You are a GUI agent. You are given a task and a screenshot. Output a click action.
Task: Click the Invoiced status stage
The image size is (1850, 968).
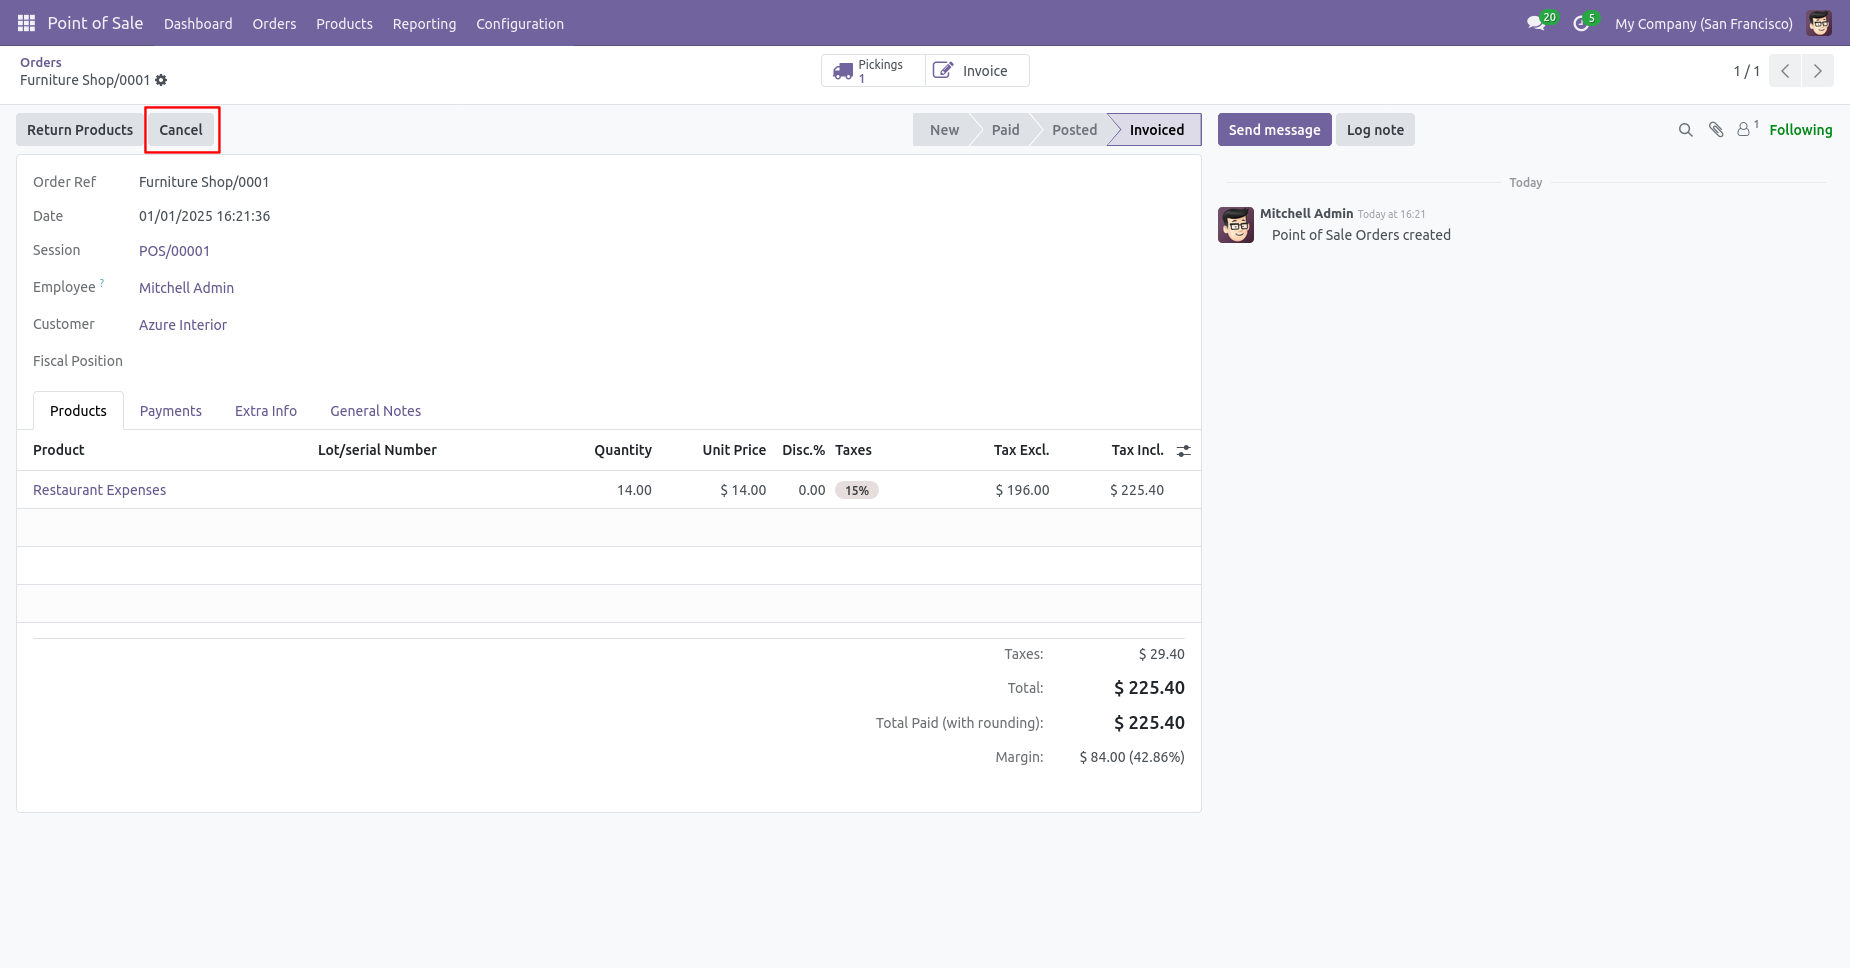pyautogui.click(x=1156, y=130)
